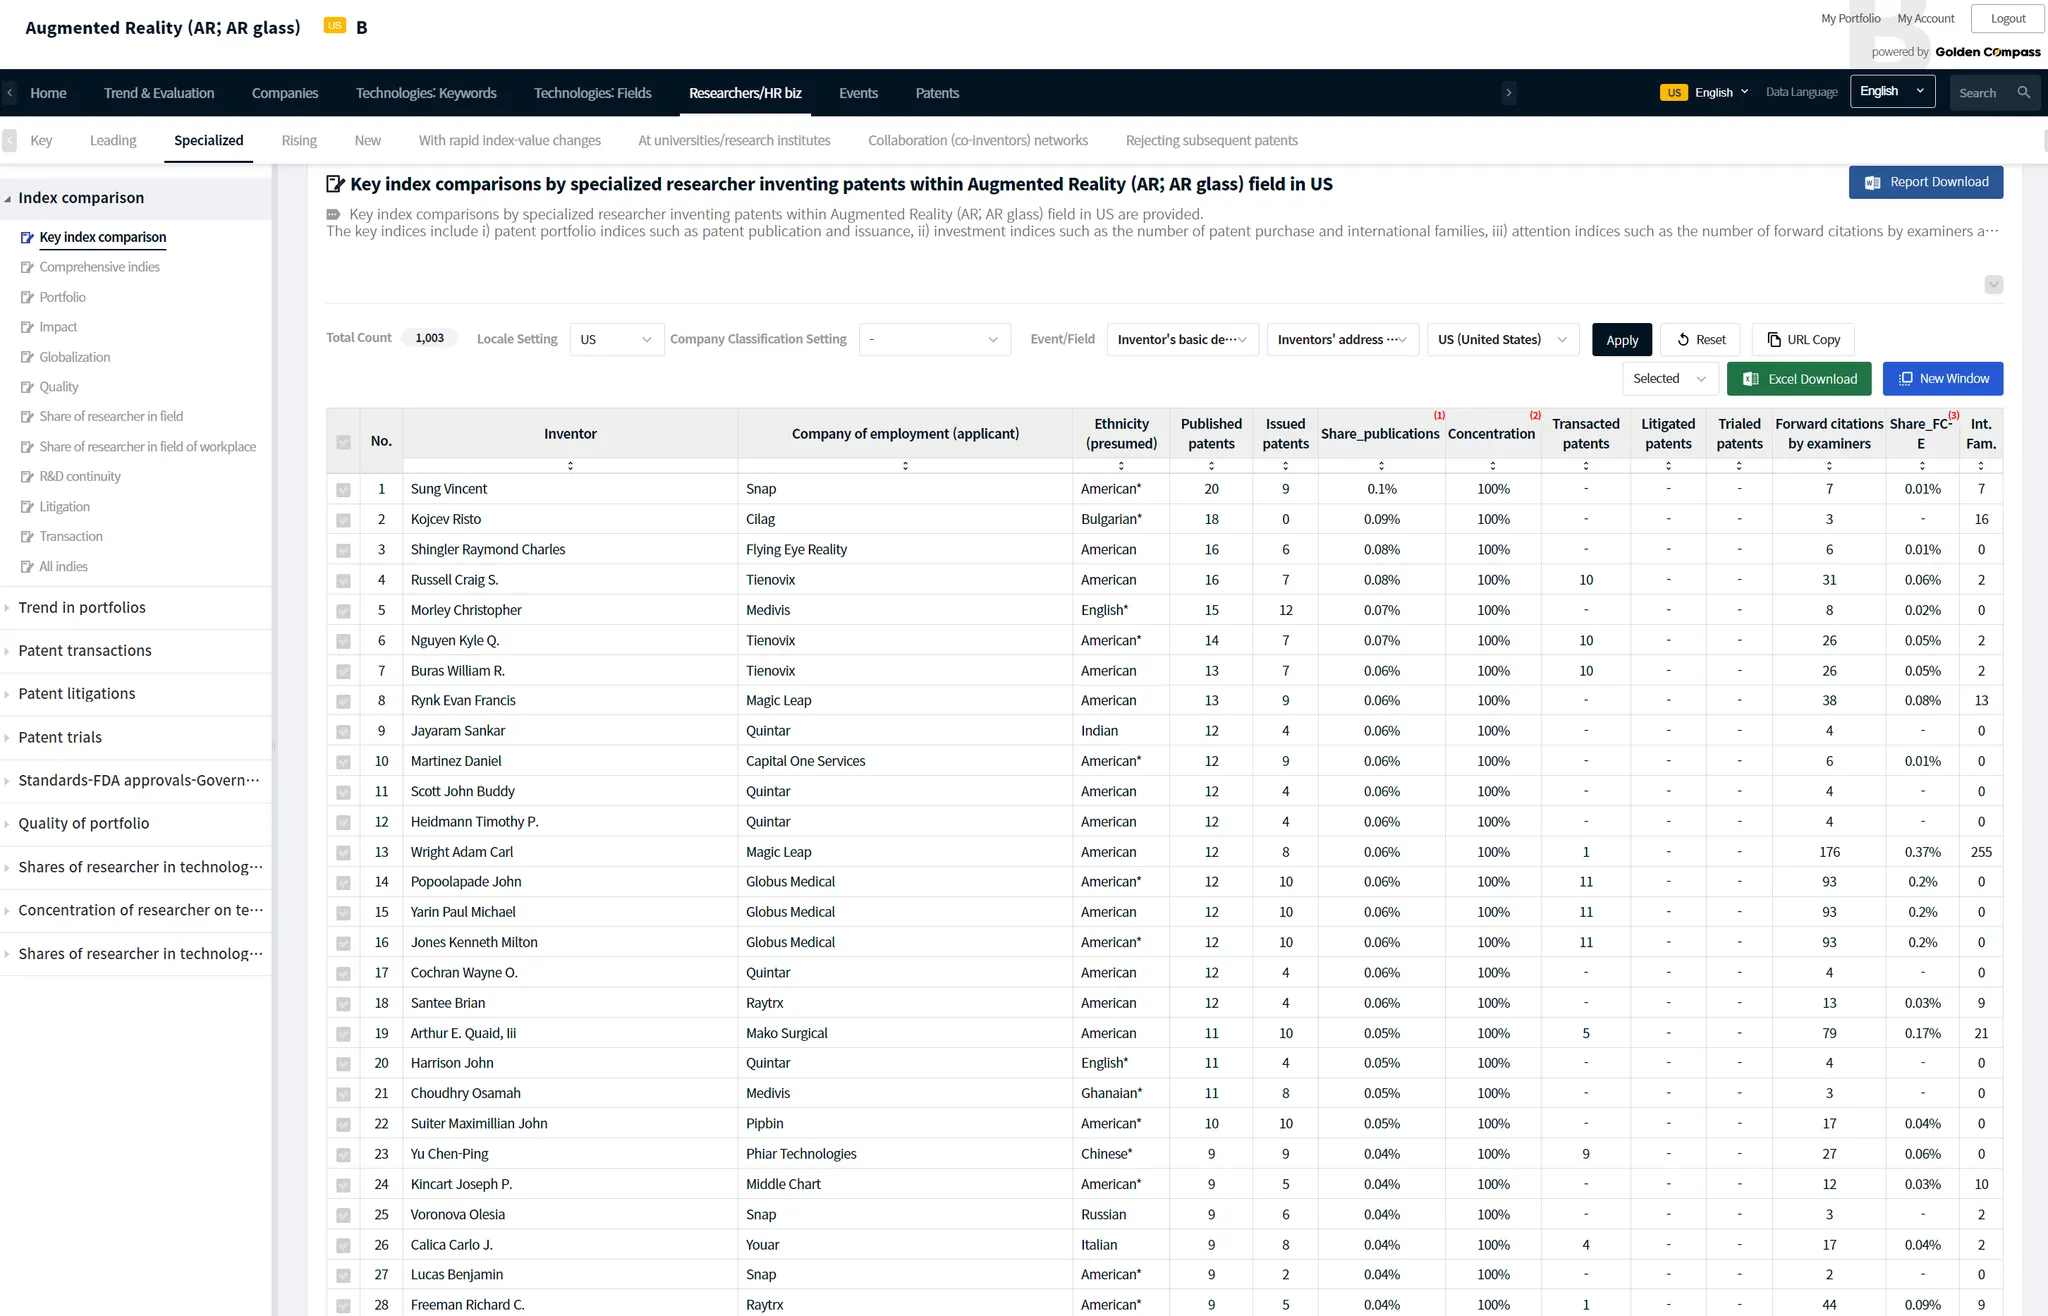Check the row for Morley Christopher
The image size is (2048, 1316).
pyautogui.click(x=343, y=611)
